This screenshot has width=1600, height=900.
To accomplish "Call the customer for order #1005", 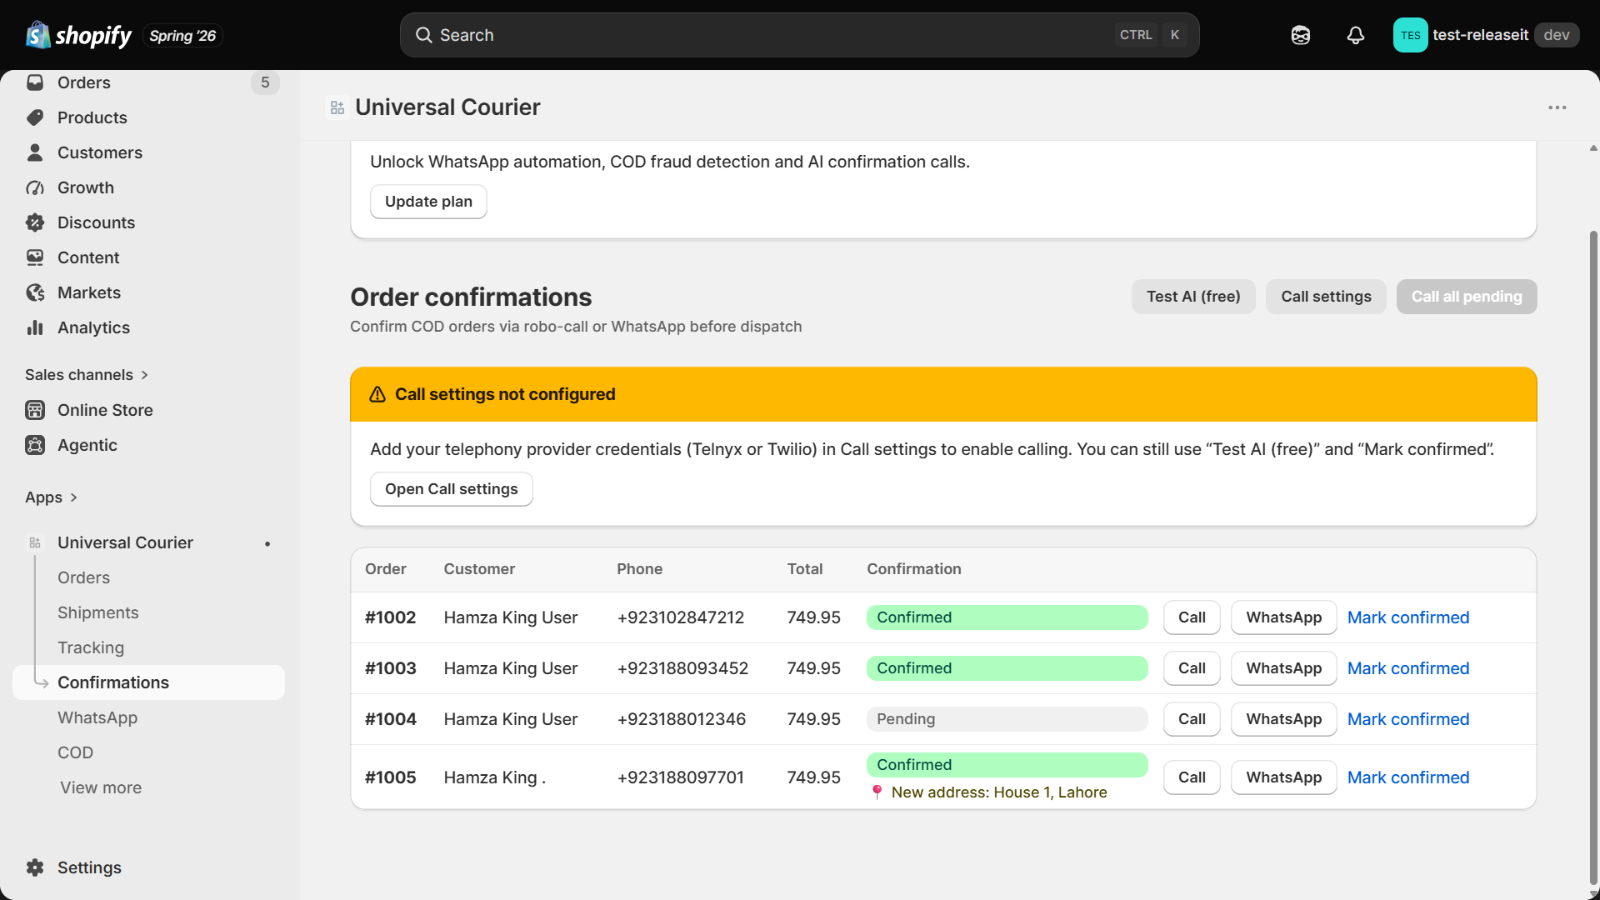I will (1192, 777).
